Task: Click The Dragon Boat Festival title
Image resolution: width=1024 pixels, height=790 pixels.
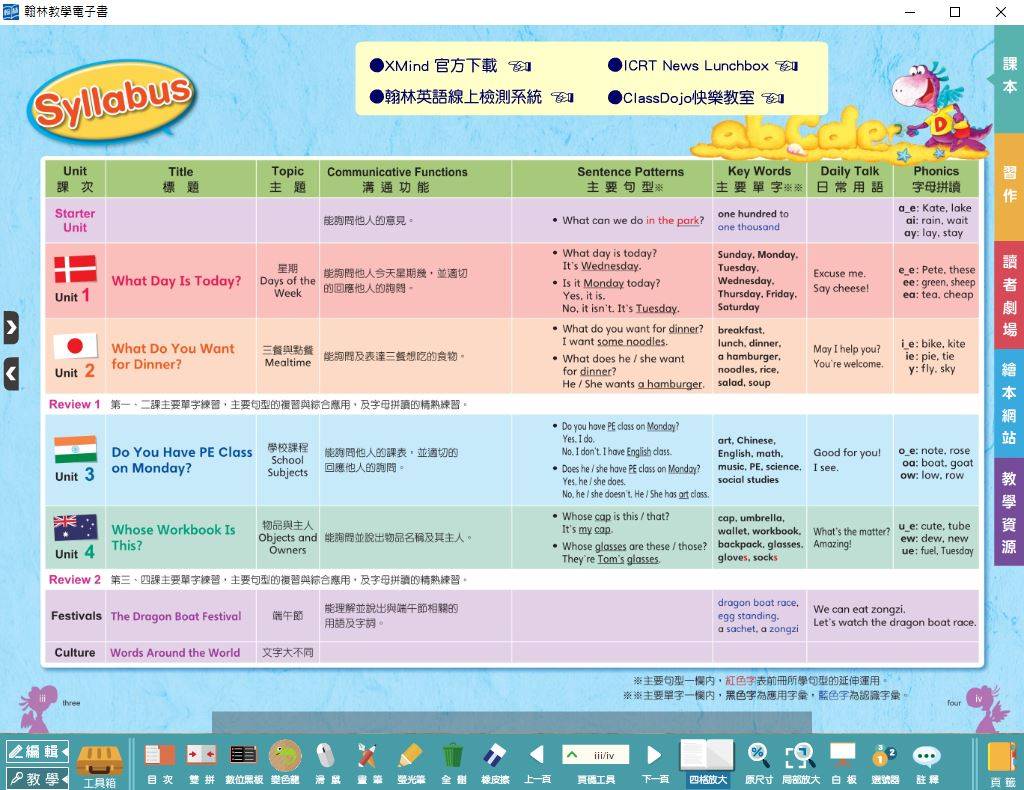Action: (176, 616)
